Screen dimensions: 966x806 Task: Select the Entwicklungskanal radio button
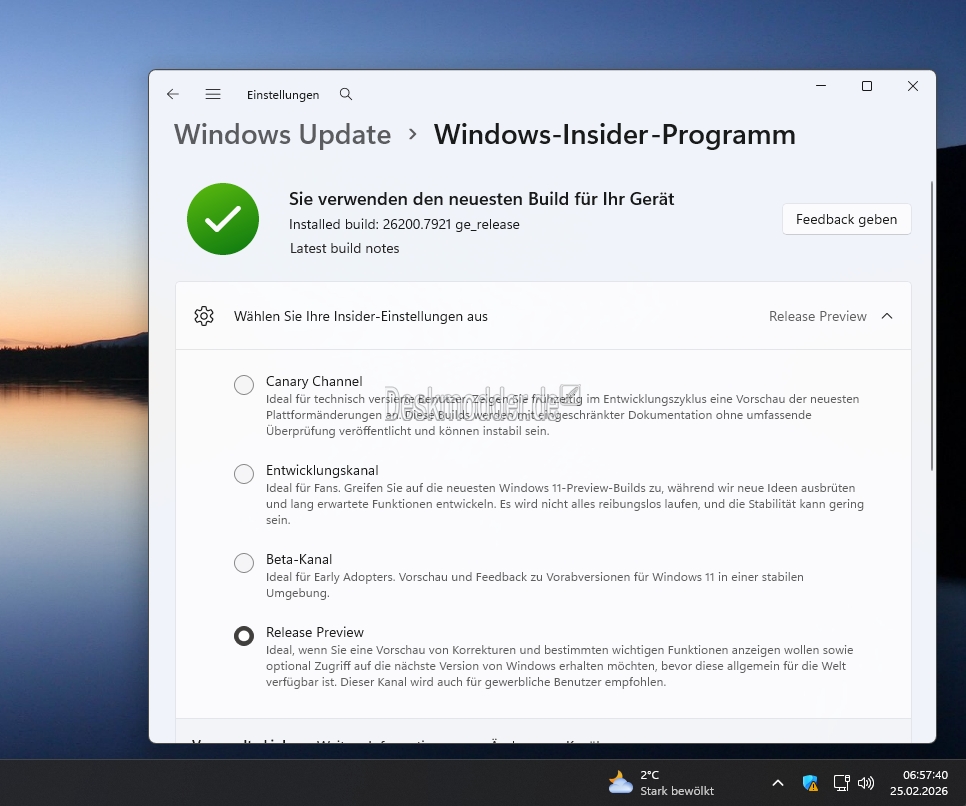tap(244, 474)
